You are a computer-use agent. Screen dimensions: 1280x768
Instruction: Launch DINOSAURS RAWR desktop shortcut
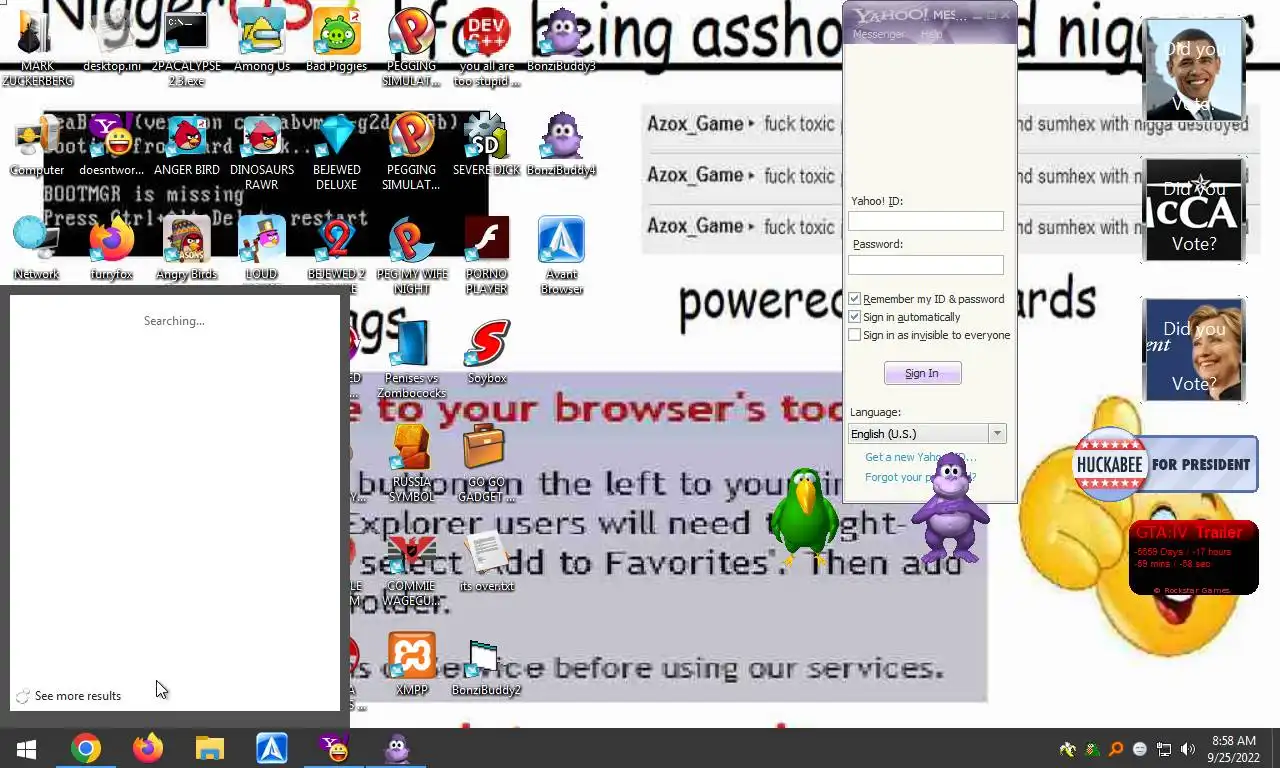[262, 152]
